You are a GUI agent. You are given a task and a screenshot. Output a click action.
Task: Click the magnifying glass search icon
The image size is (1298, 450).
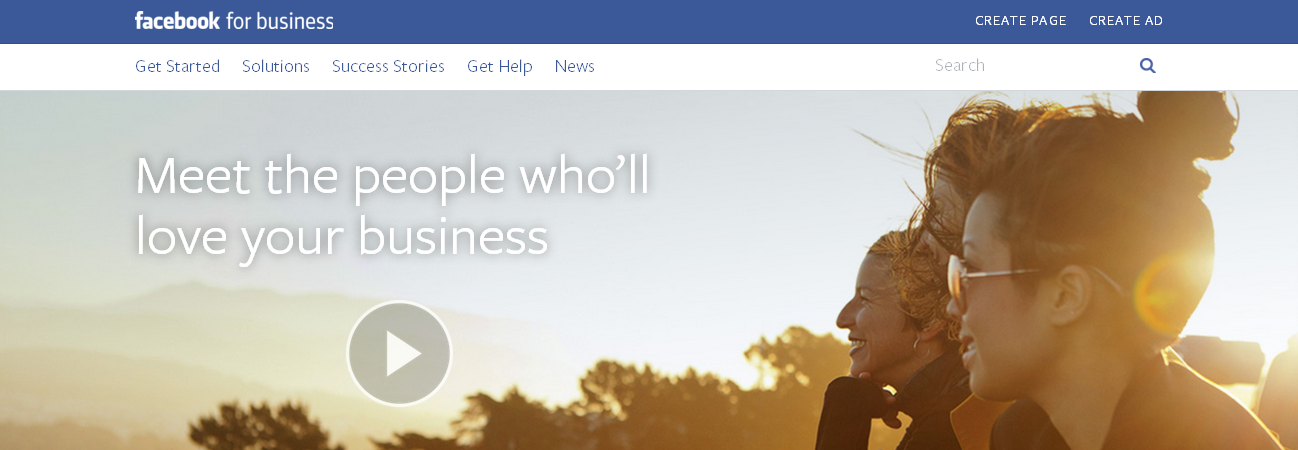[1147, 66]
